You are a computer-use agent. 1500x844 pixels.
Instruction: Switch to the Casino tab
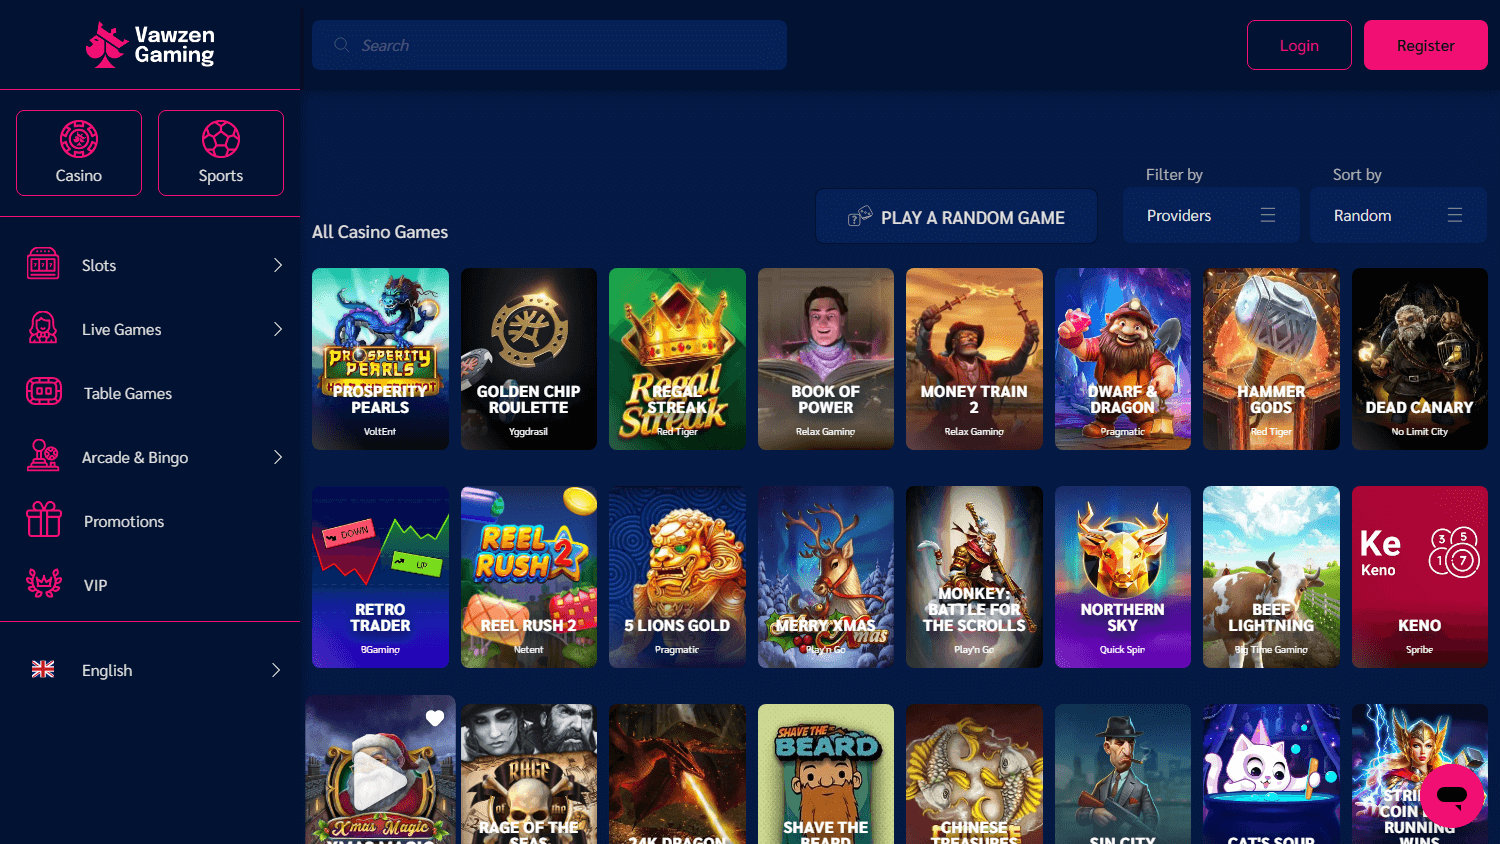tap(78, 152)
